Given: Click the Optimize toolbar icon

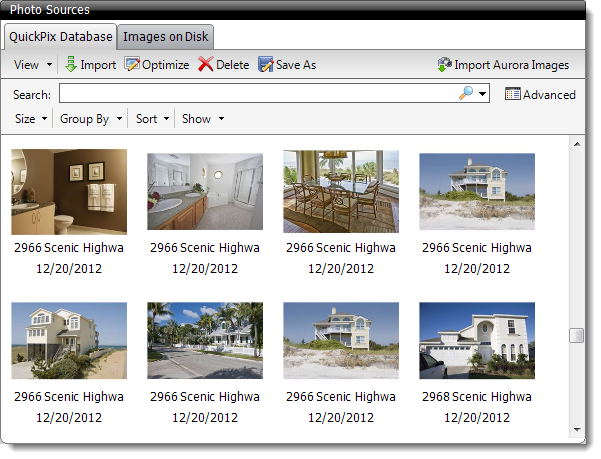Looking at the screenshot, I should point(132,65).
